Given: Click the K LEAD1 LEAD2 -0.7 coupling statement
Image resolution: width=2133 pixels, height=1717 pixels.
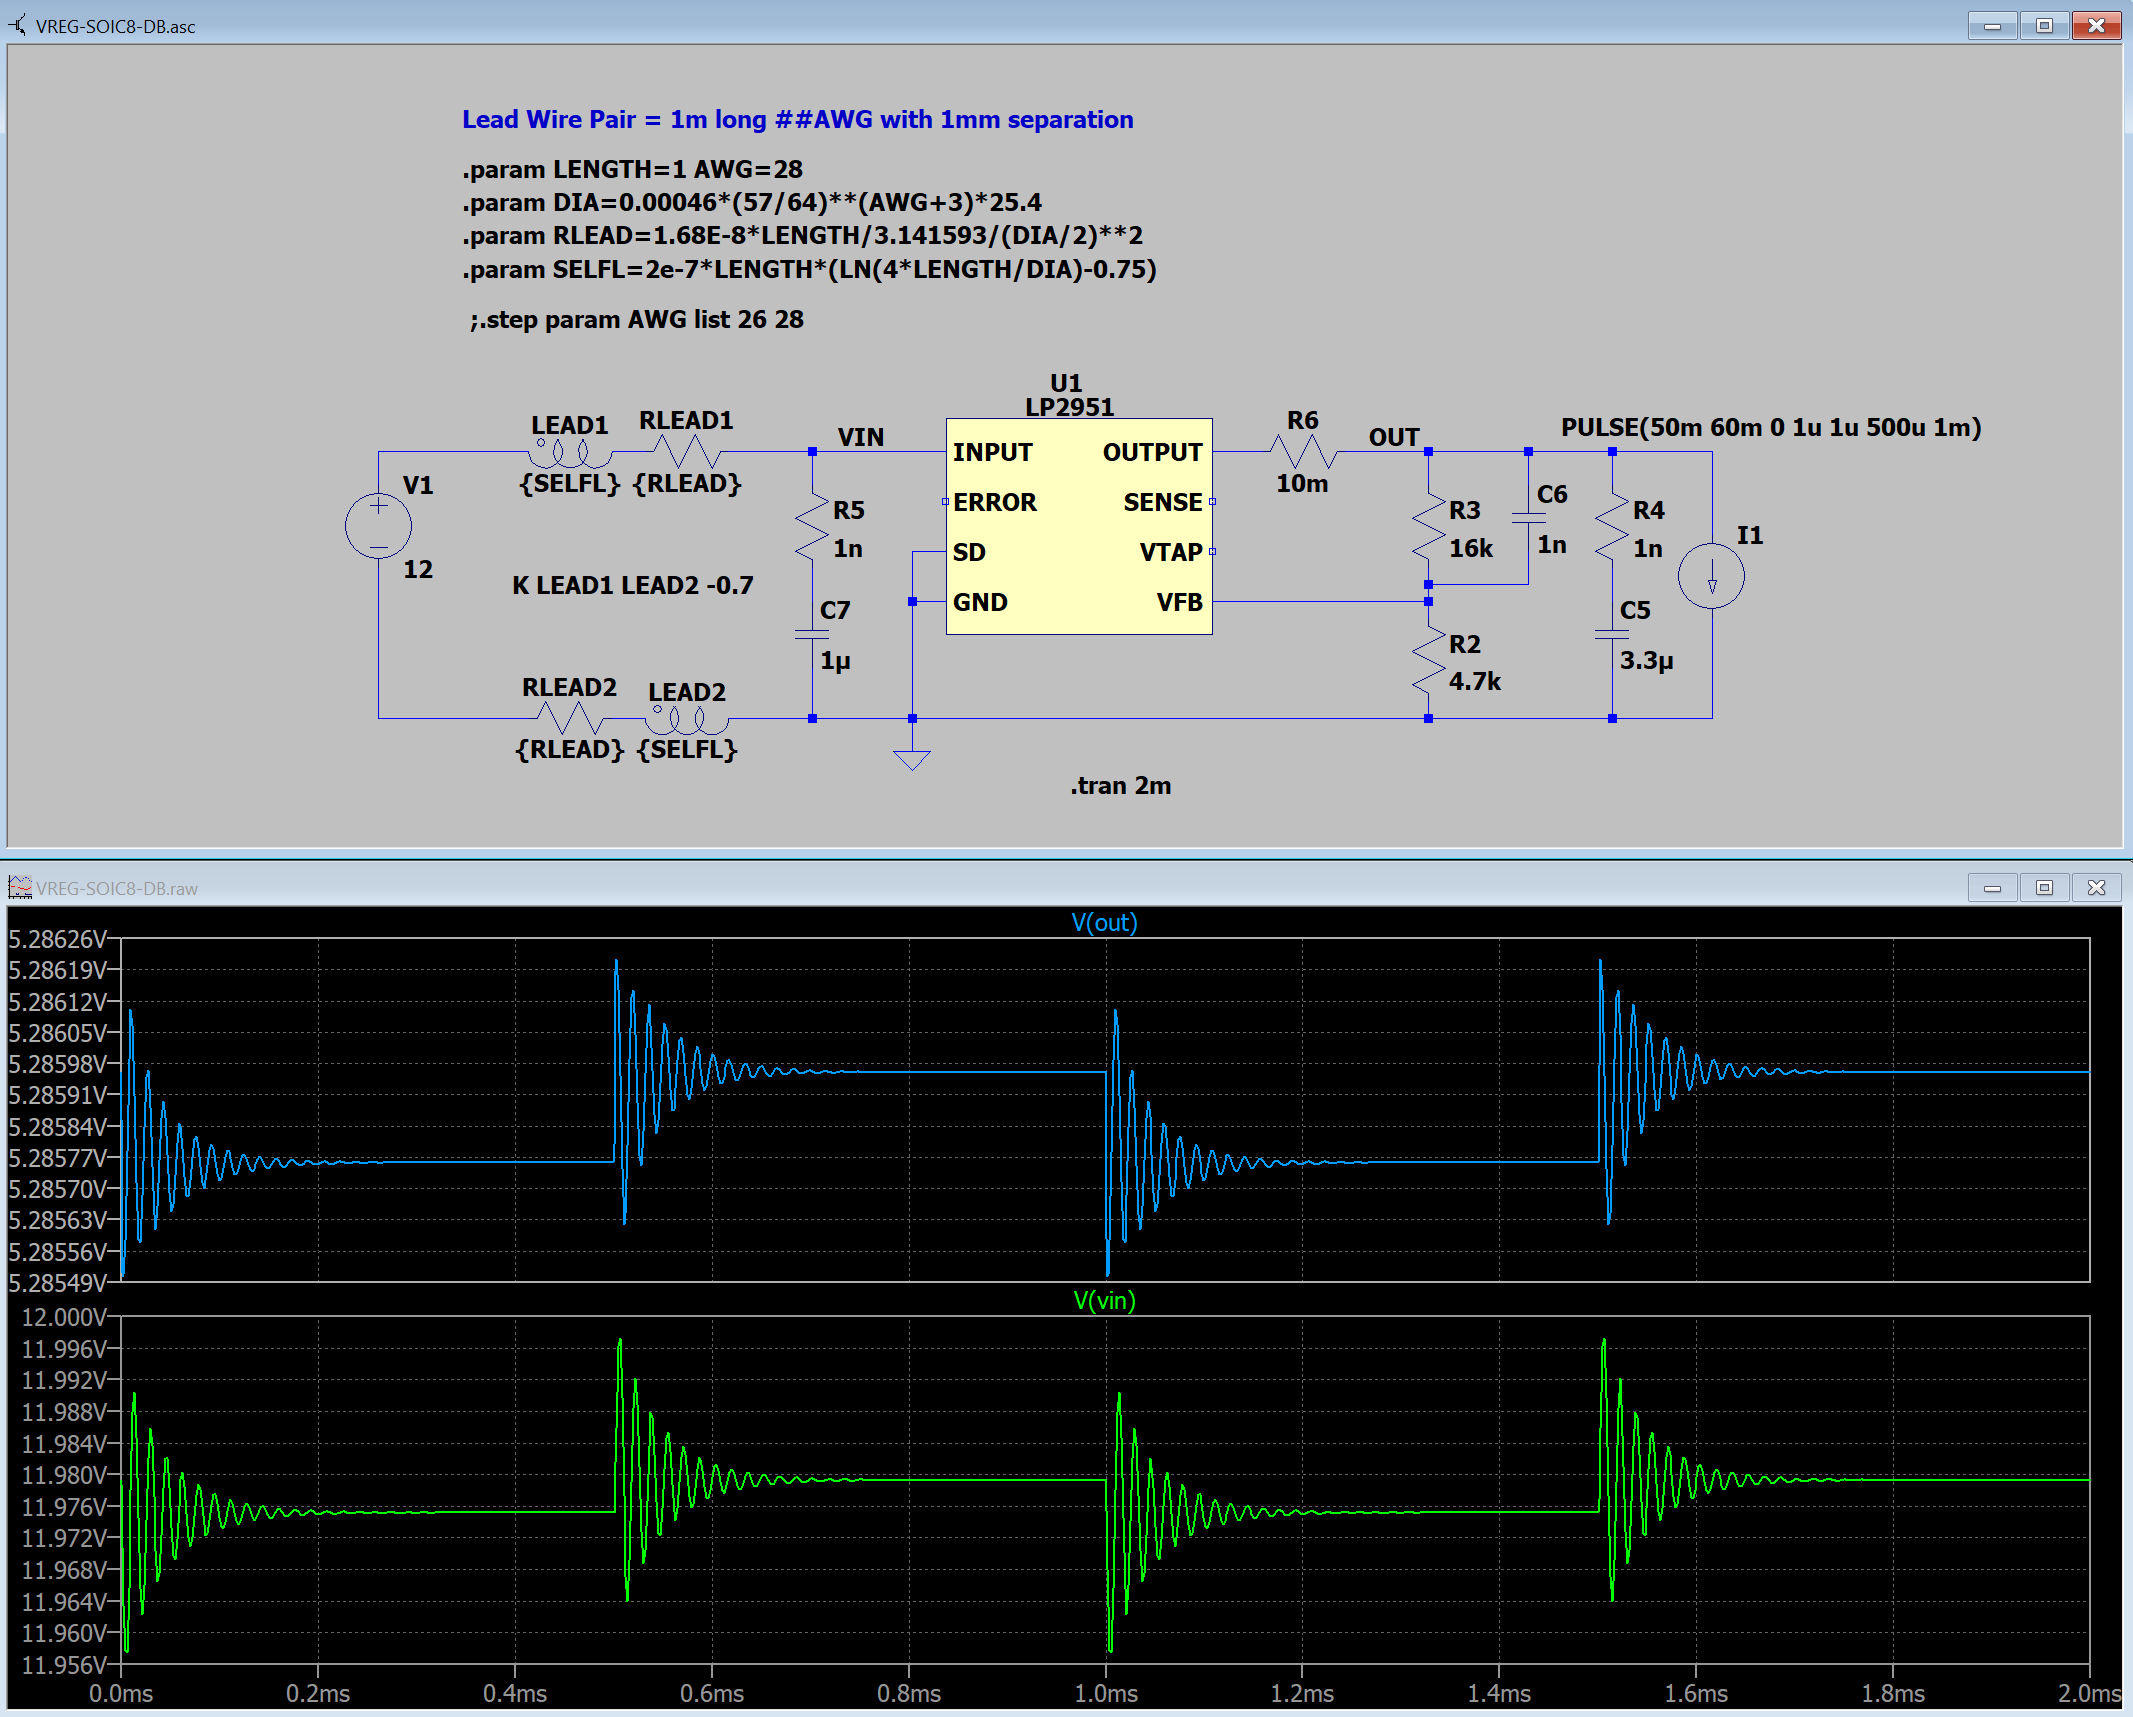Looking at the screenshot, I should [x=632, y=586].
